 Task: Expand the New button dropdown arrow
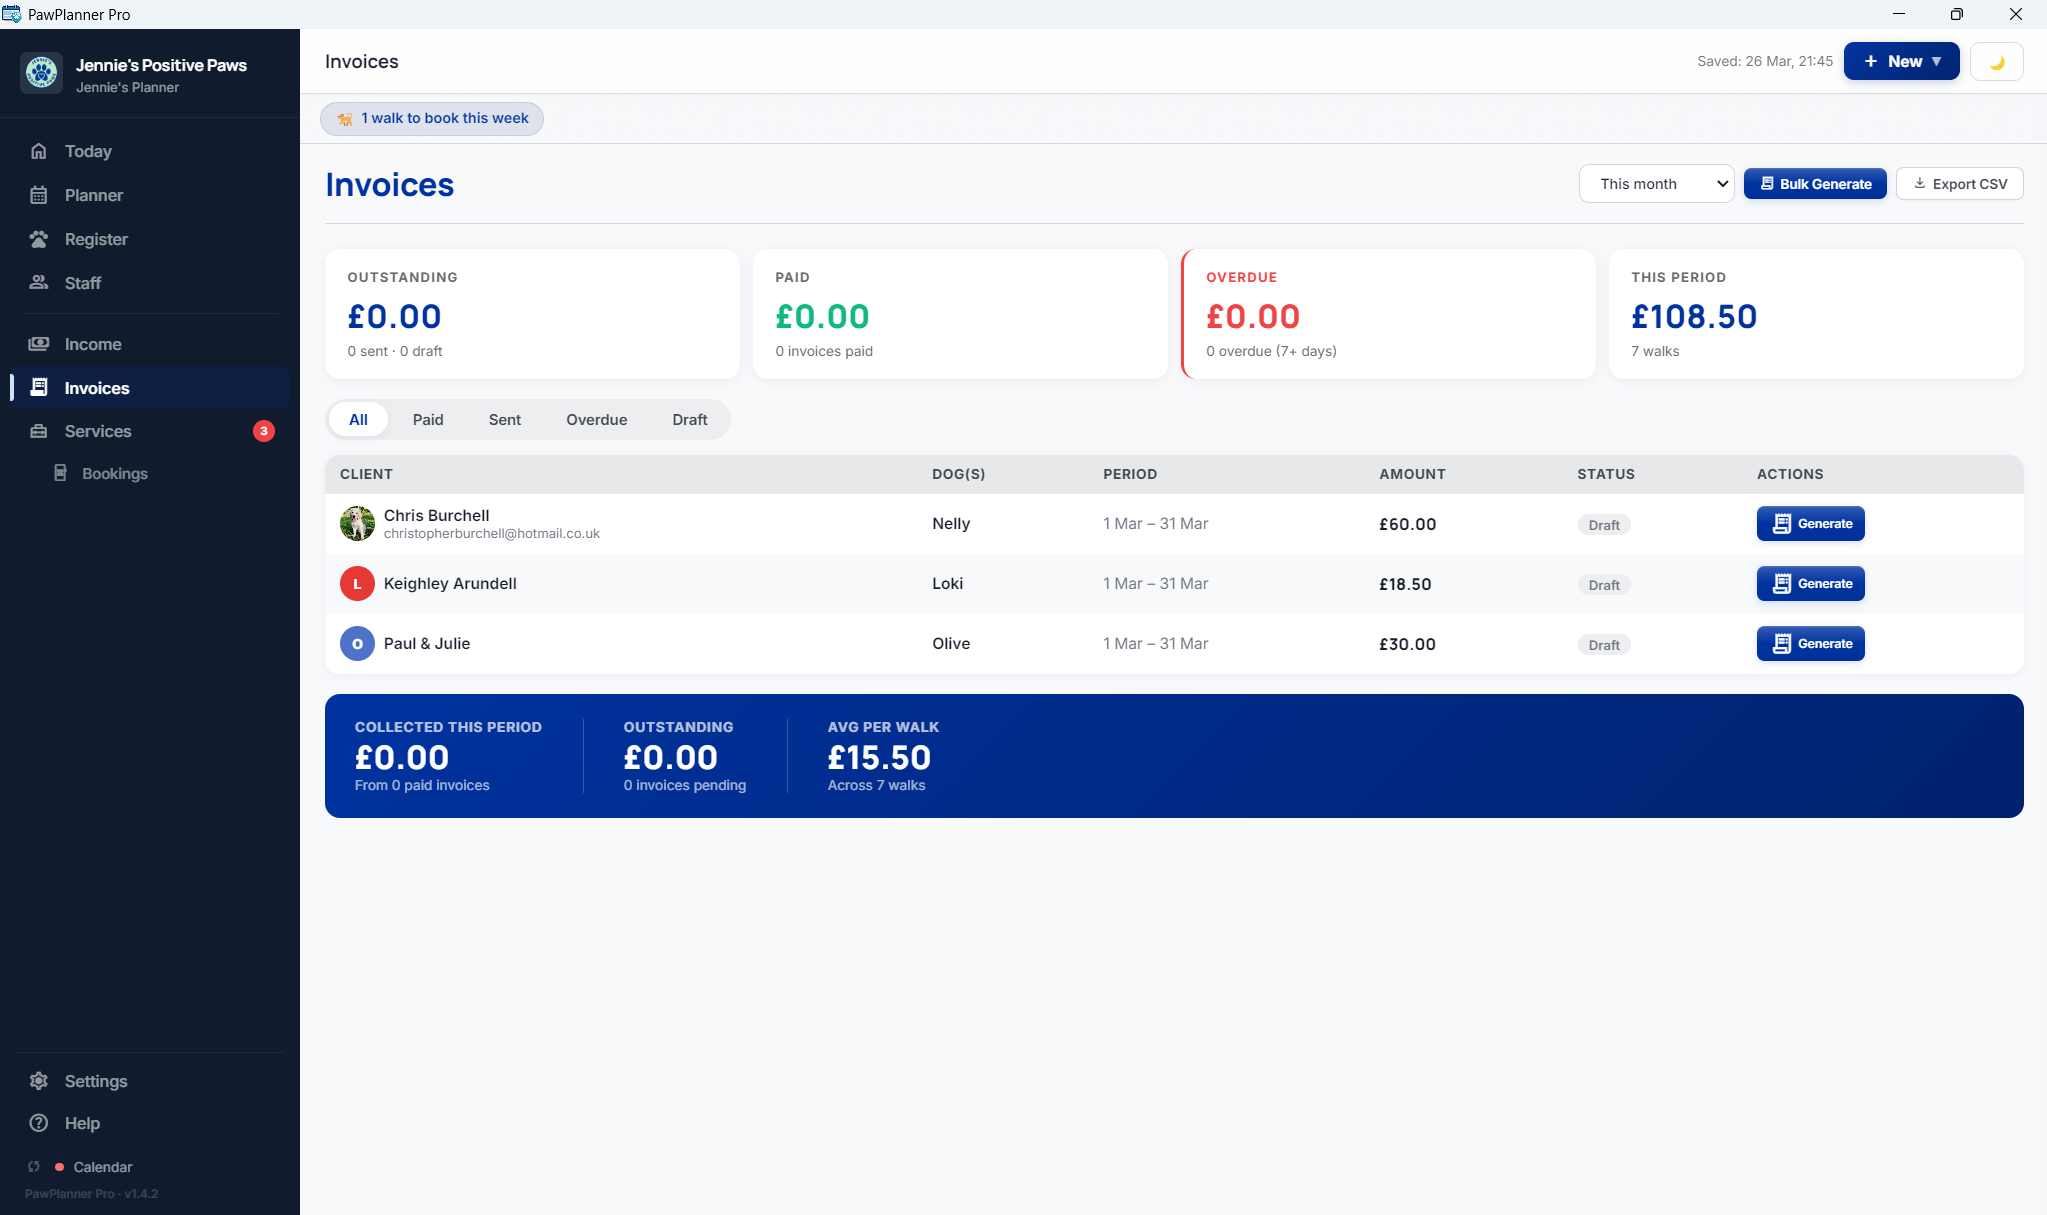click(1936, 61)
